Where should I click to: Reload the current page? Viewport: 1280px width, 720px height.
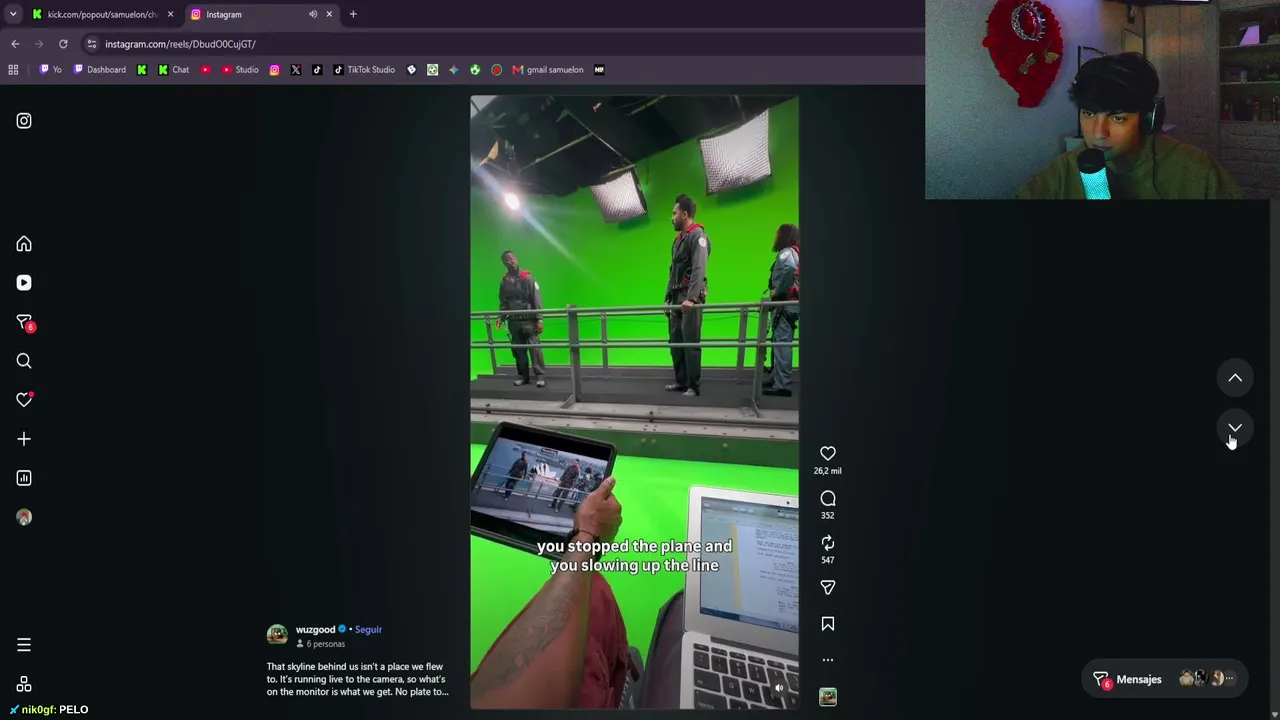coord(63,44)
